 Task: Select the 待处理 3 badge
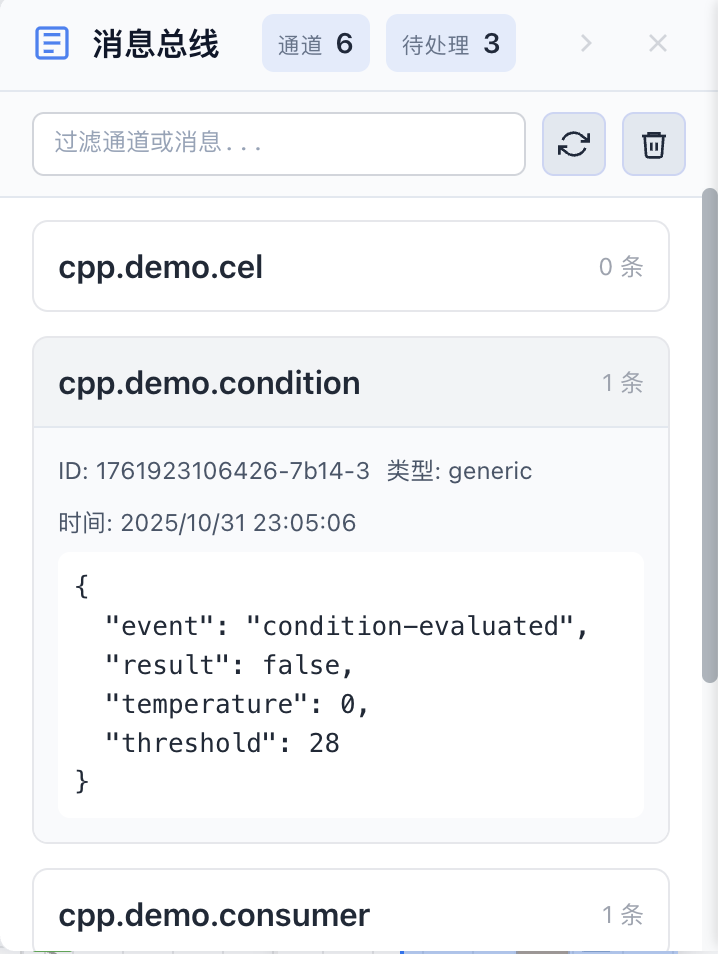(451, 43)
